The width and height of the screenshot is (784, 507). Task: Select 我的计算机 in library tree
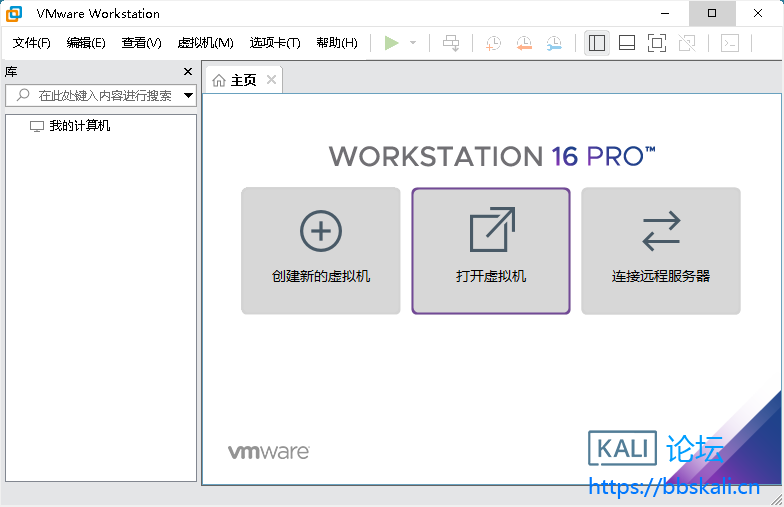tap(79, 126)
